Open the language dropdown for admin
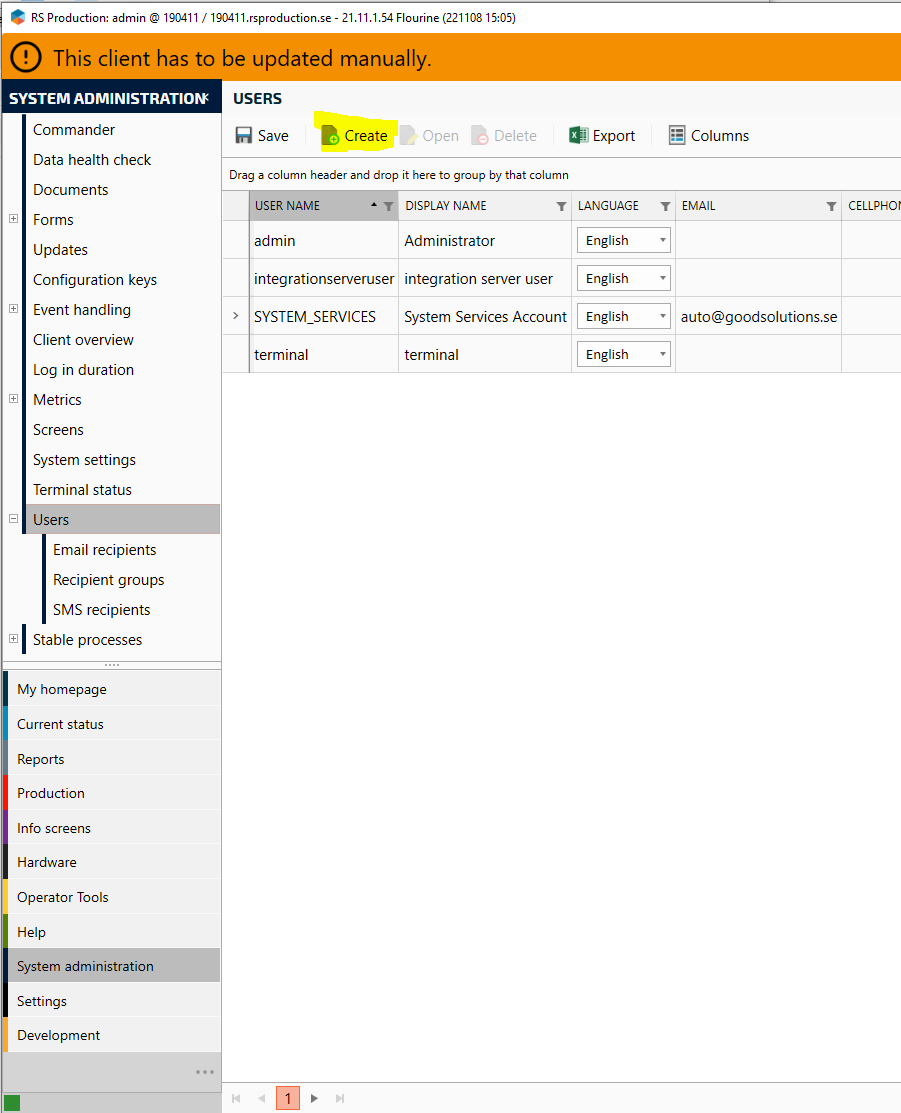This screenshot has height=1113, width=901. click(x=662, y=241)
